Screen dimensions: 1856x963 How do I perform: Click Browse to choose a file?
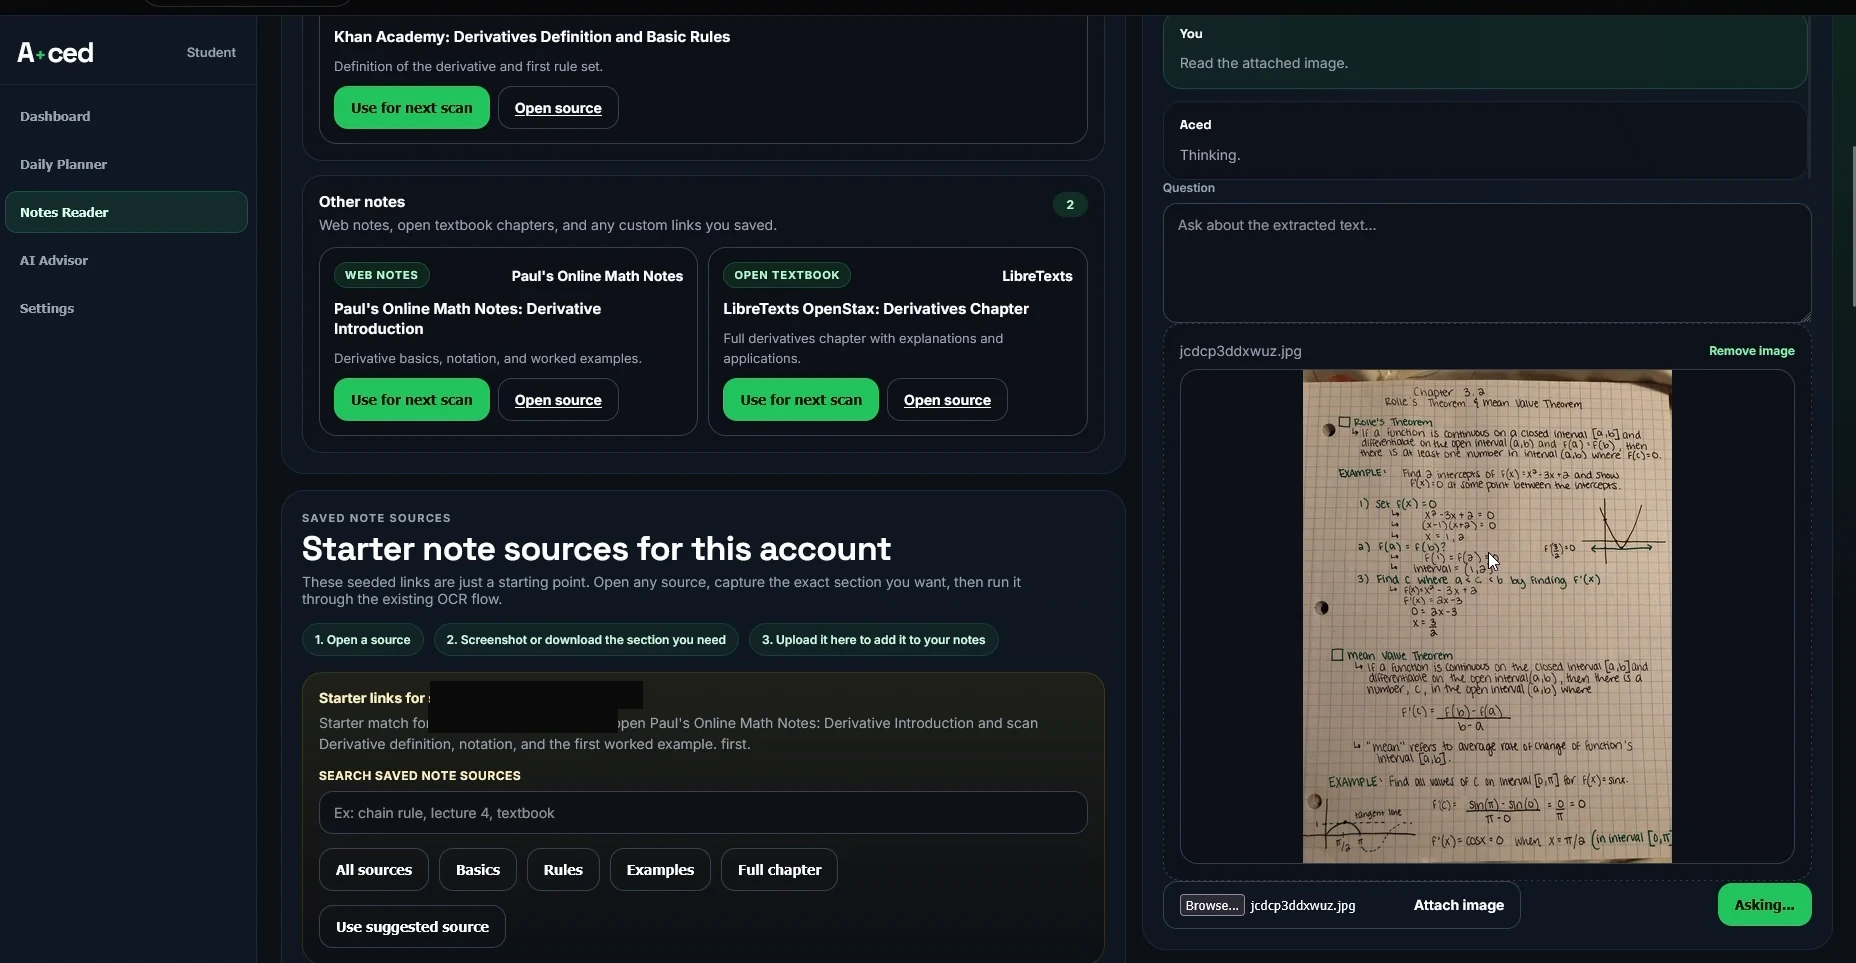pyautogui.click(x=1212, y=905)
